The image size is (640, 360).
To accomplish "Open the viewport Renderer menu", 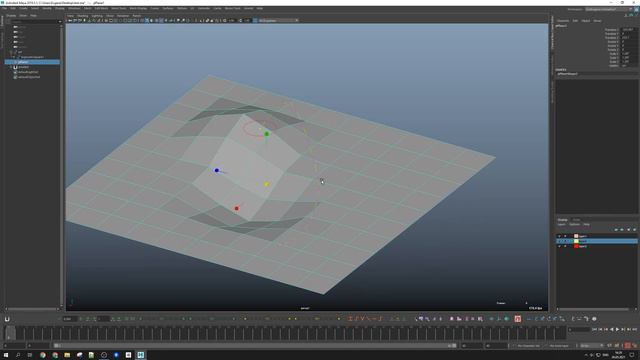I will pyautogui.click(x=123, y=16).
